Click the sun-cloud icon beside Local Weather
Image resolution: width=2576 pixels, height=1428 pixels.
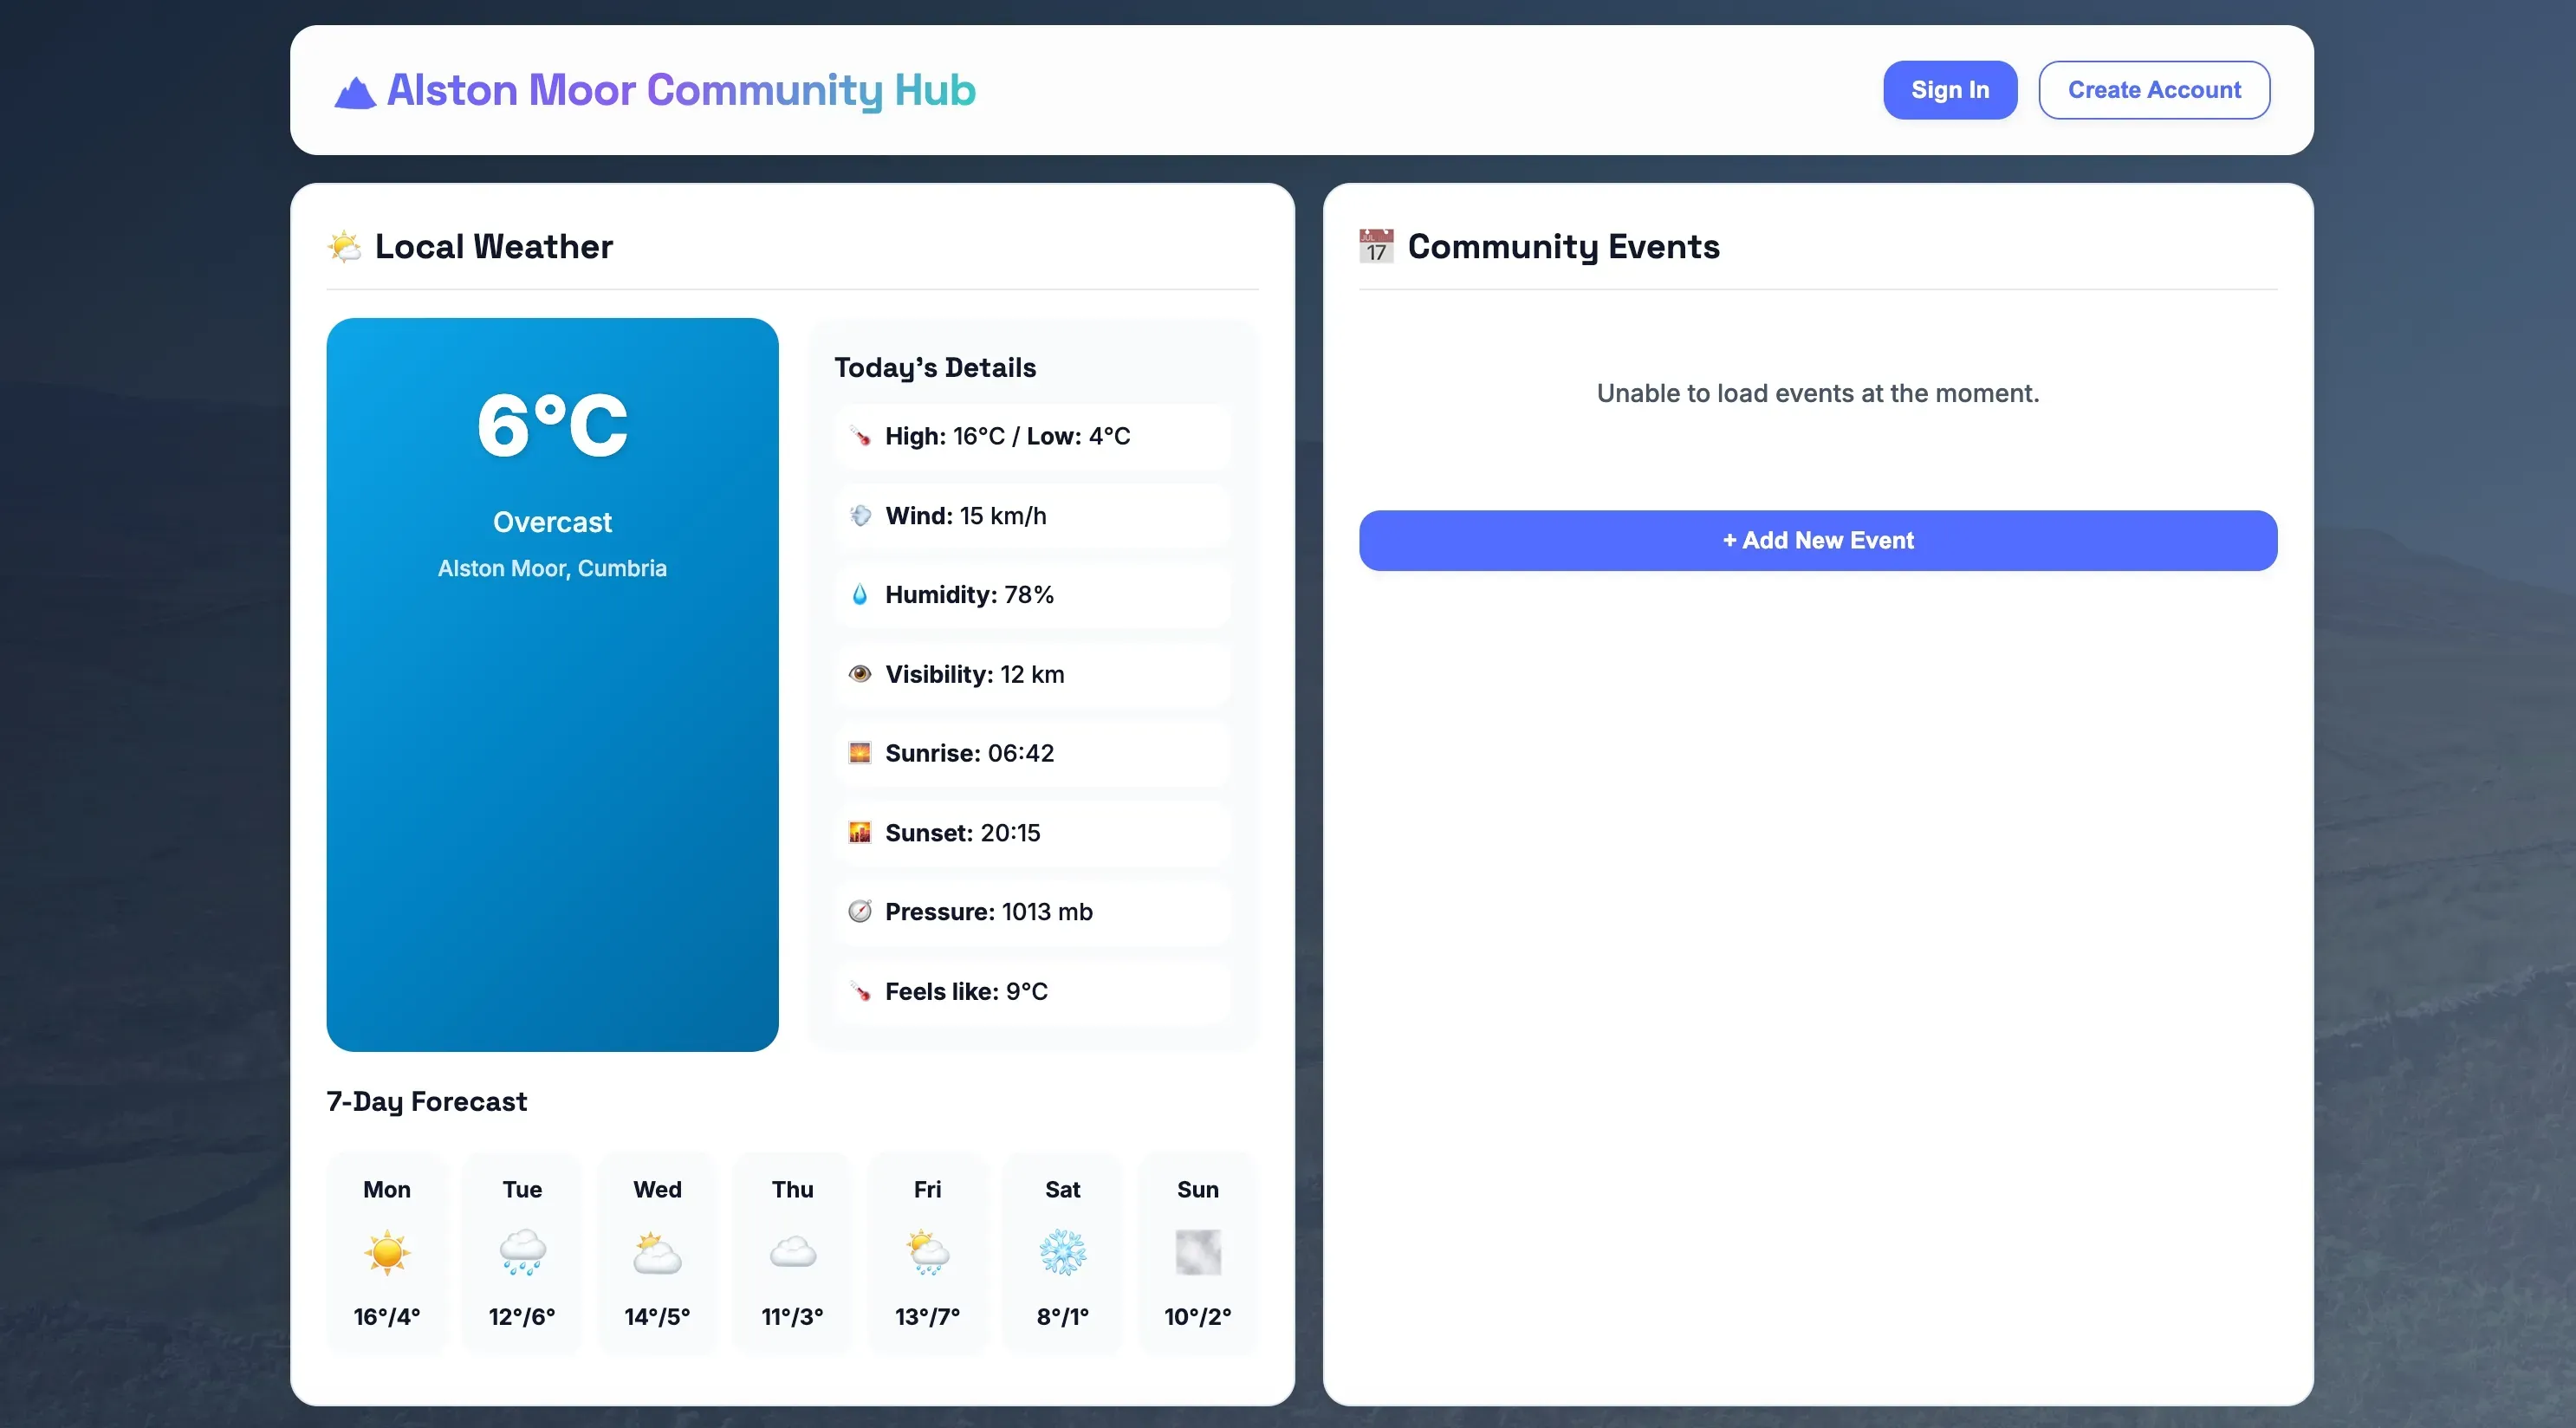(345, 246)
